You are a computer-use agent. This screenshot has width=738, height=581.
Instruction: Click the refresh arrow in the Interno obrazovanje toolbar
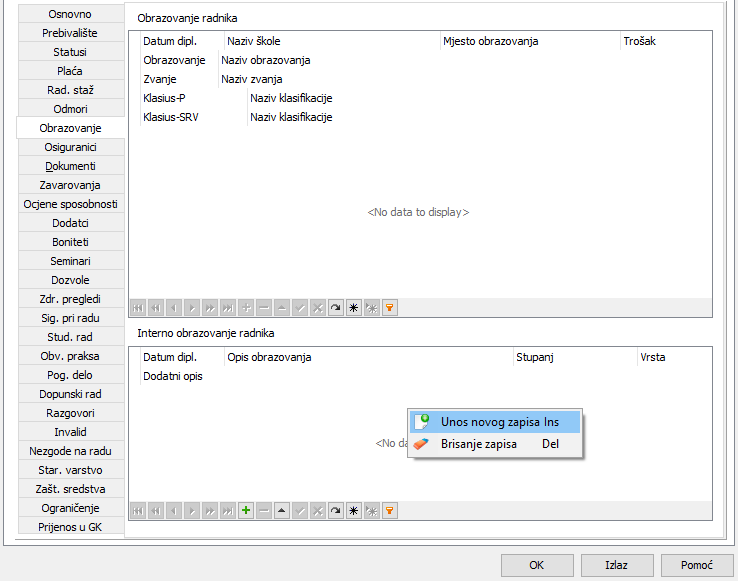pyautogui.click(x=336, y=511)
